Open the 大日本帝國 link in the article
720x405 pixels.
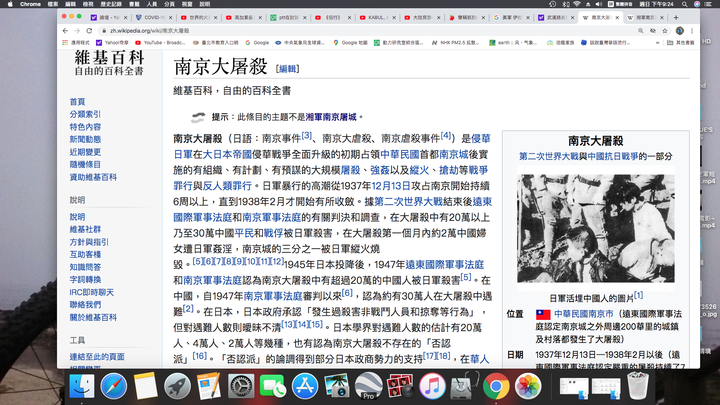click(227, 154)
